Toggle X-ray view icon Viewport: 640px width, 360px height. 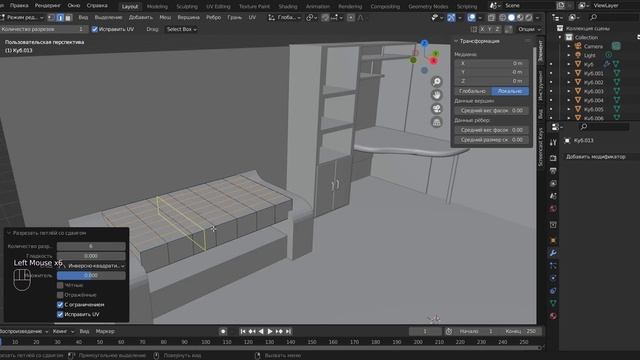pyautogui.click(x=491, y=18)
